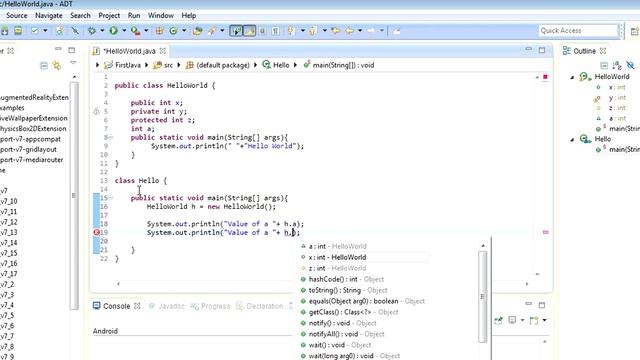The width and height of the screenshot is (640, 360).
Task: Expand breadcrumb arrow after FirstJava
Action: click(x=146, y=65)
